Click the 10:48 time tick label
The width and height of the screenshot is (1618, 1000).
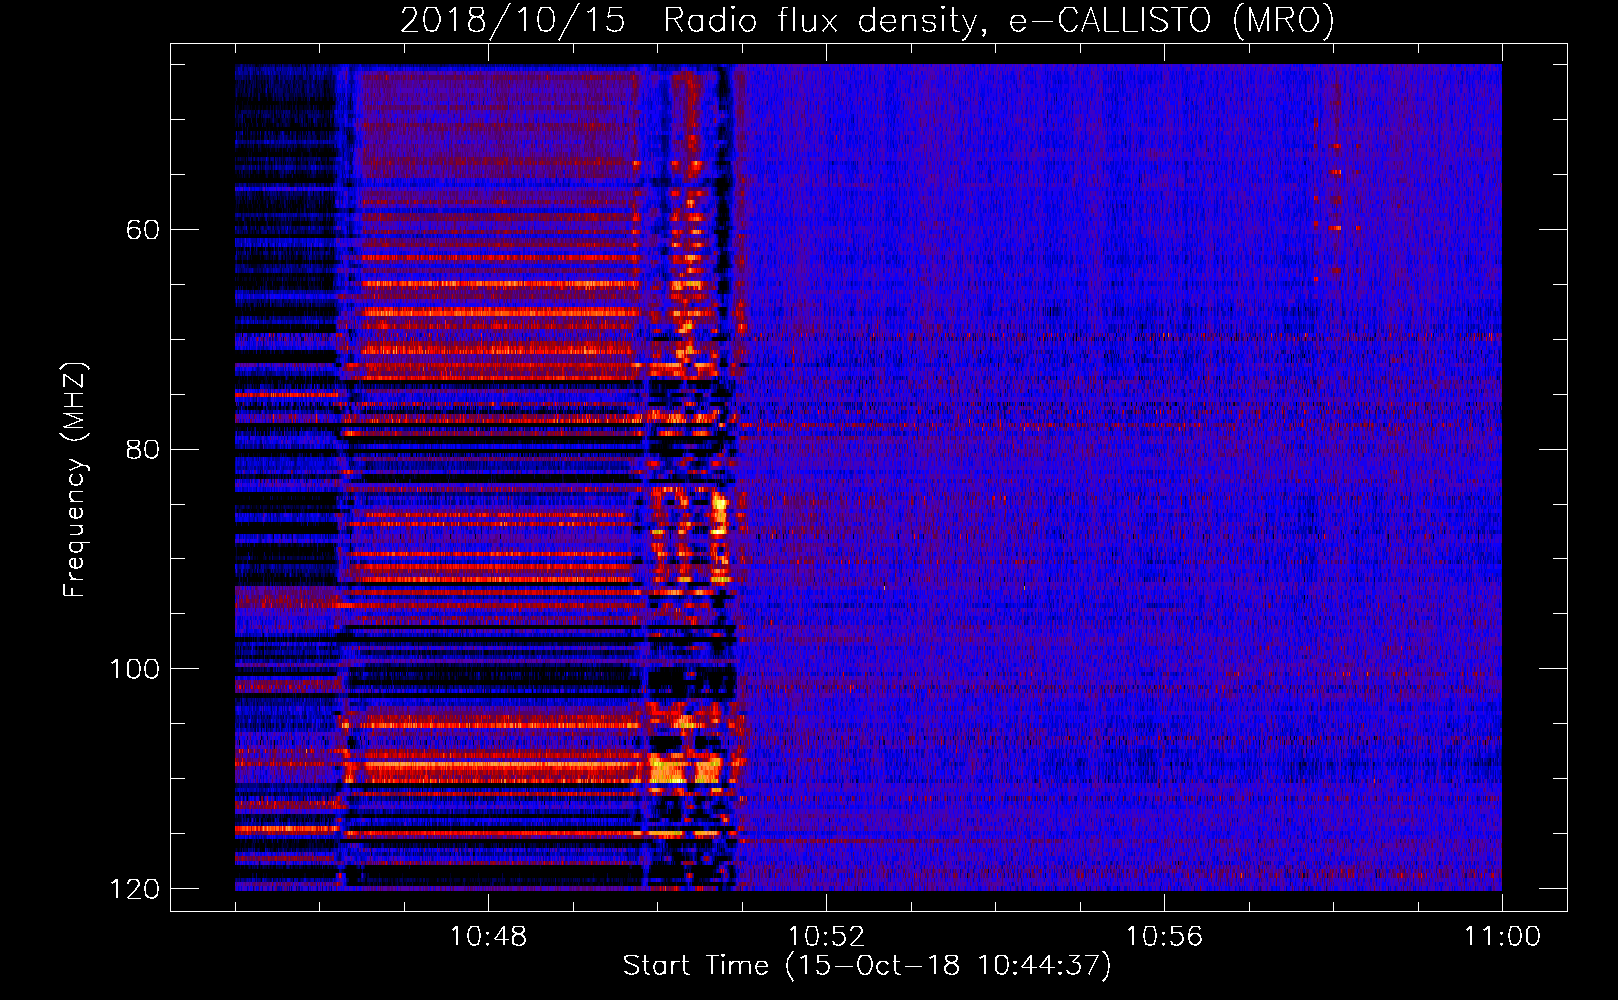click(x=488, y=937)
